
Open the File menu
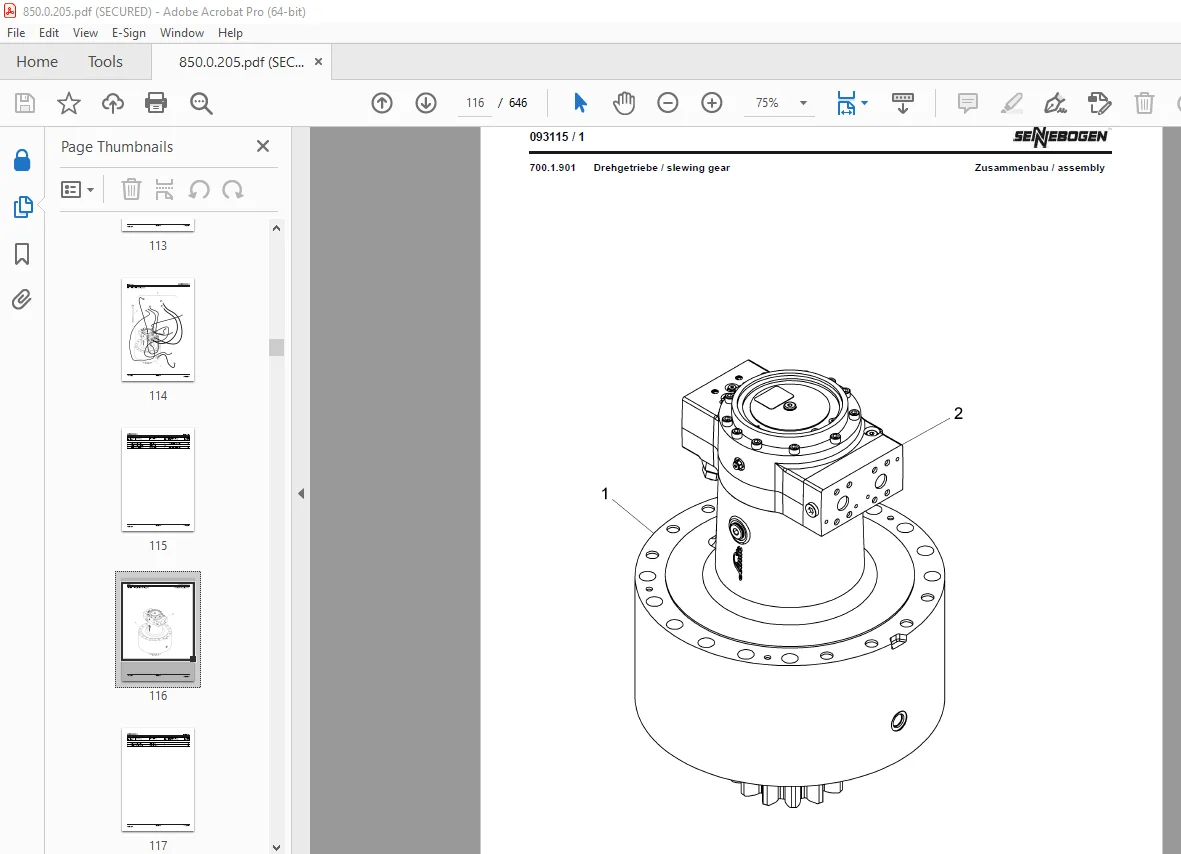pyautogui.click(x=16, y=33)
